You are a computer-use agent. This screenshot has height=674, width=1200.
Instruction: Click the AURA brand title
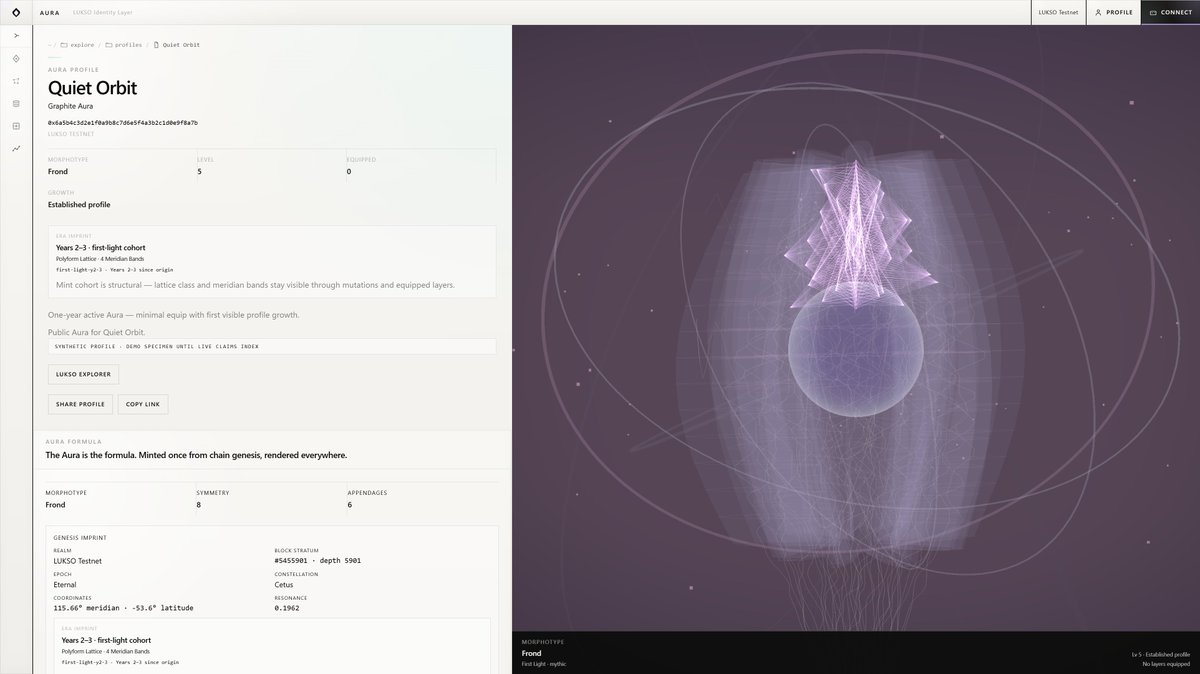click(49, 12)
